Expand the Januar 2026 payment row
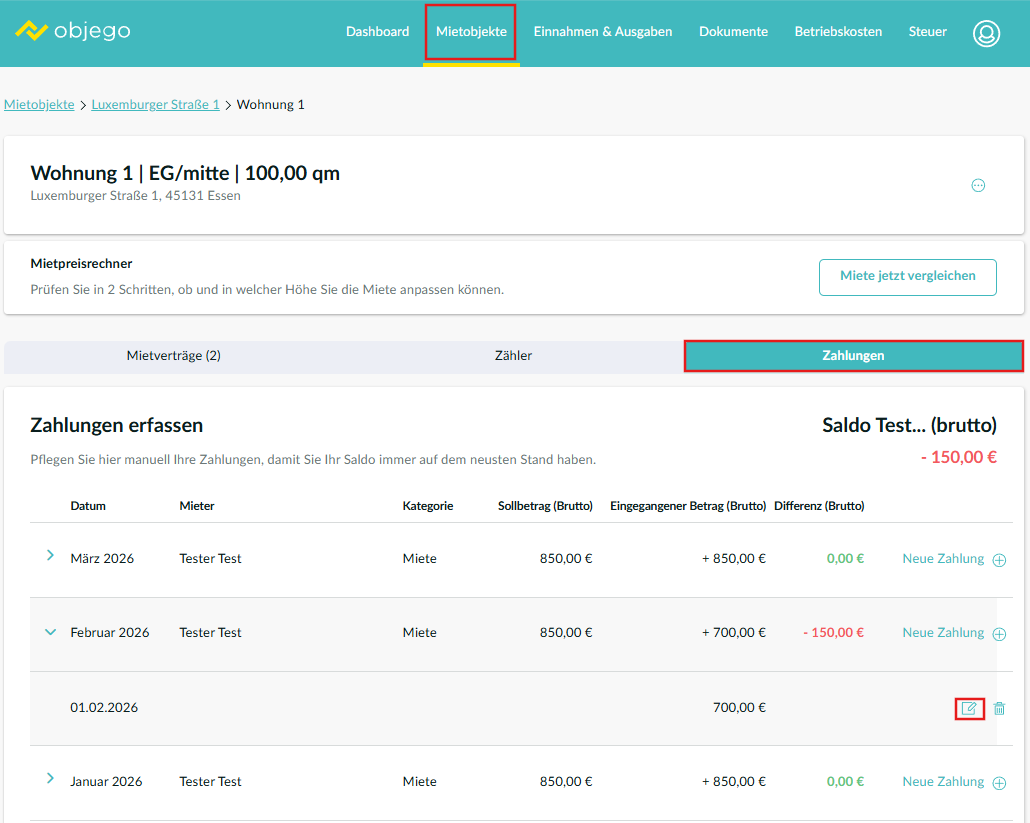The height and width of the screenshot is (823, 1030). (x=50, y=779)
